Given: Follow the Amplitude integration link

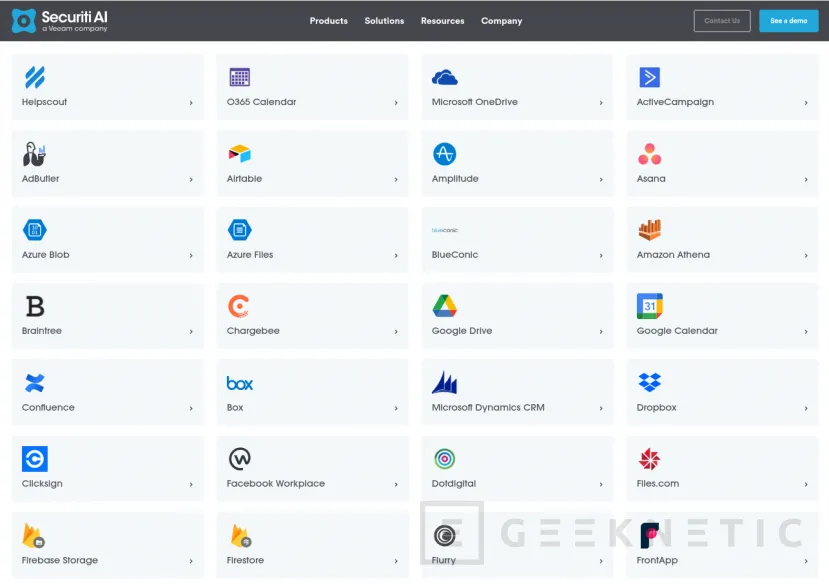Looking at the screenshot, I should (518, 163).
